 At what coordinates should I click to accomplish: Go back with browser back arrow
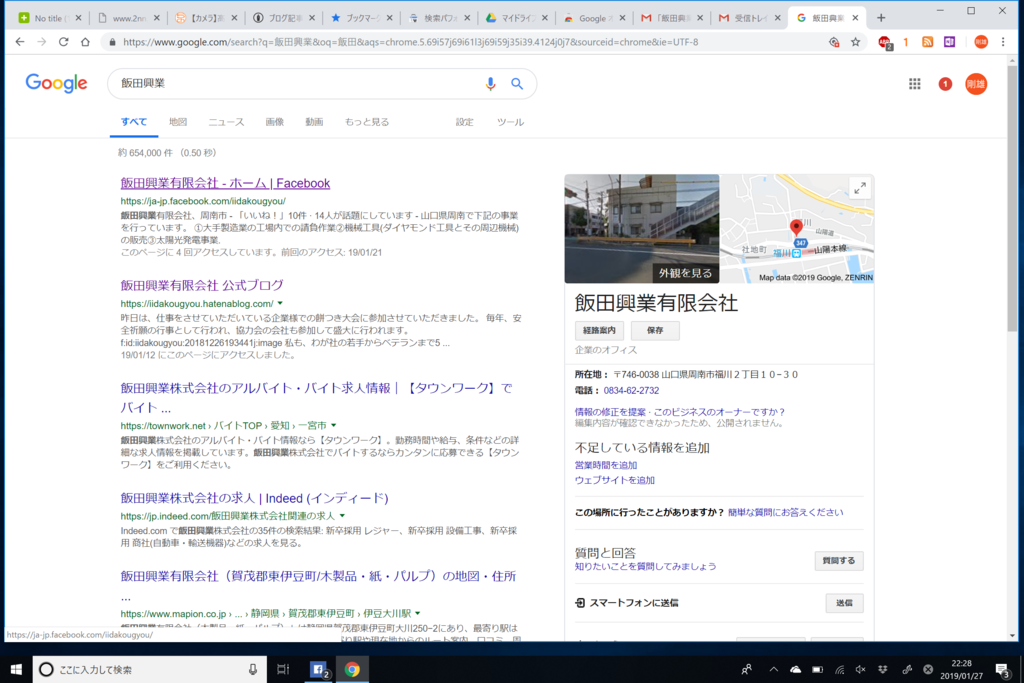point(20,42)
